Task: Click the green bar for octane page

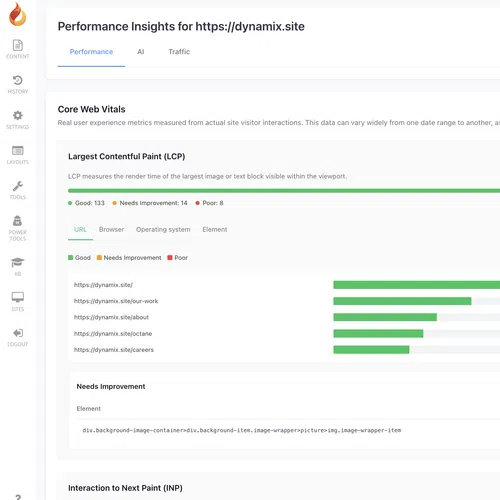Action: point(378,333)
